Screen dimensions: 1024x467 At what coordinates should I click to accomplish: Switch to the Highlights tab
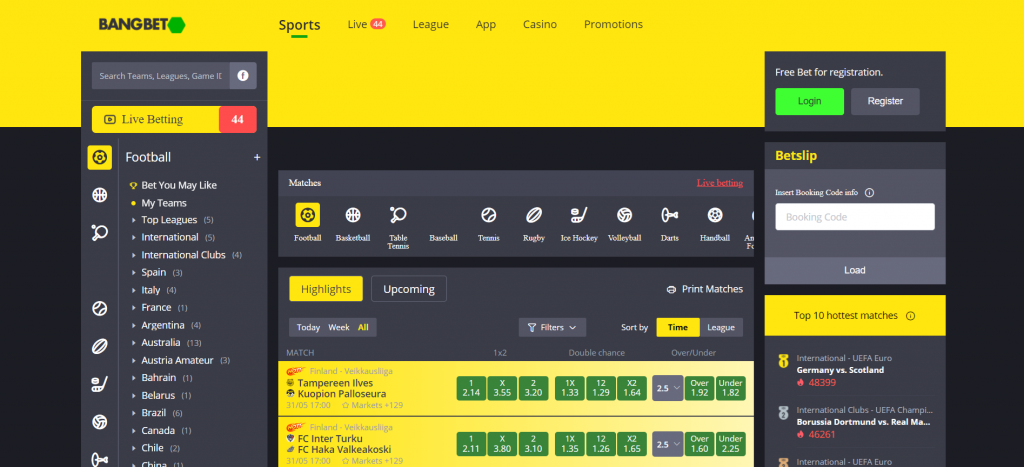click(326, 289)
